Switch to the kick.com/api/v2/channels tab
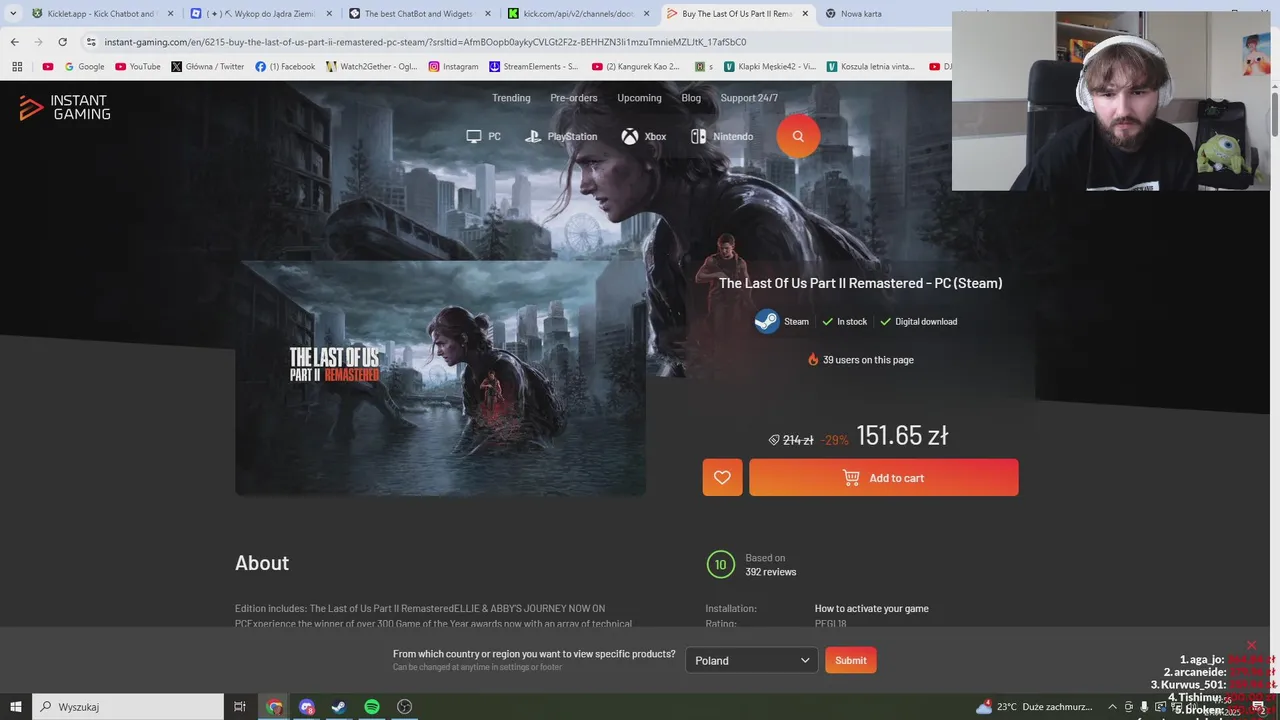Viewport: 1280px width, 720px height. [578, 14]
